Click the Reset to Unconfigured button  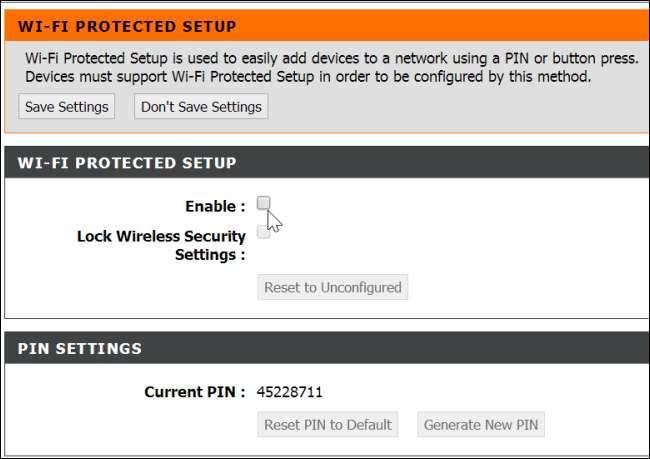pyautogui.click(x=332, y=287)
